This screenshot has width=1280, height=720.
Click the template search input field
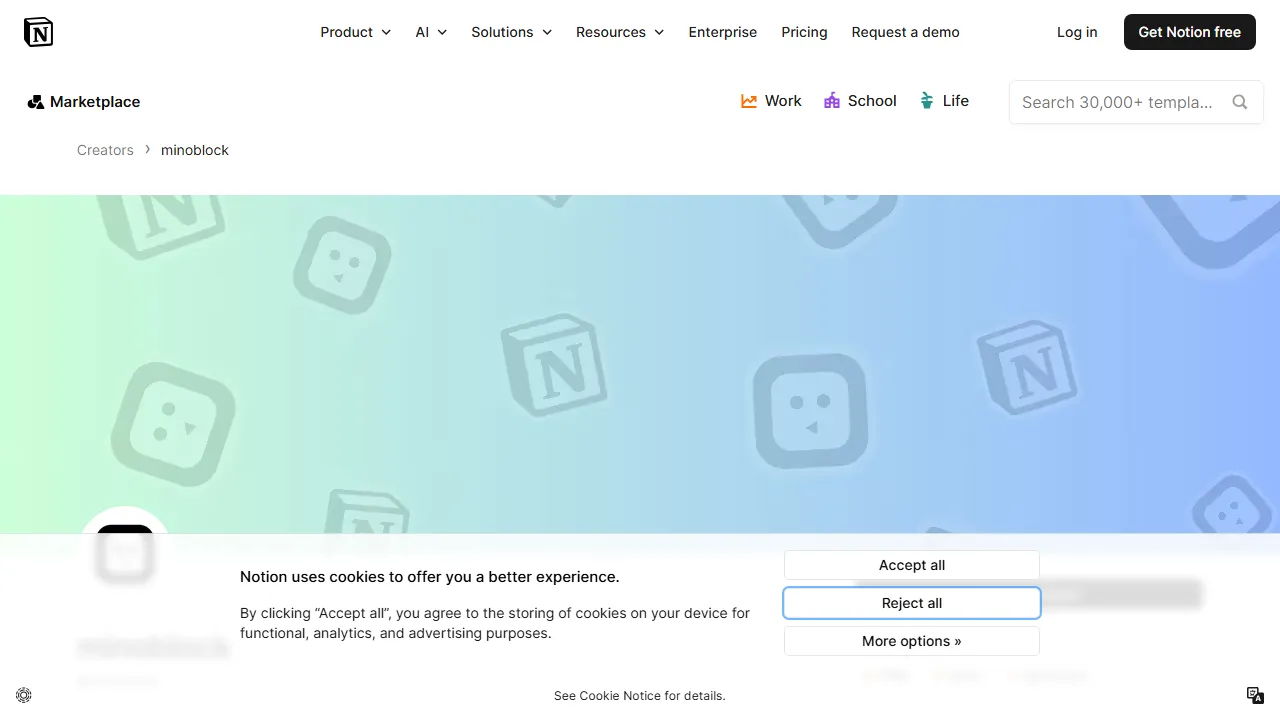coord(1120,102)
